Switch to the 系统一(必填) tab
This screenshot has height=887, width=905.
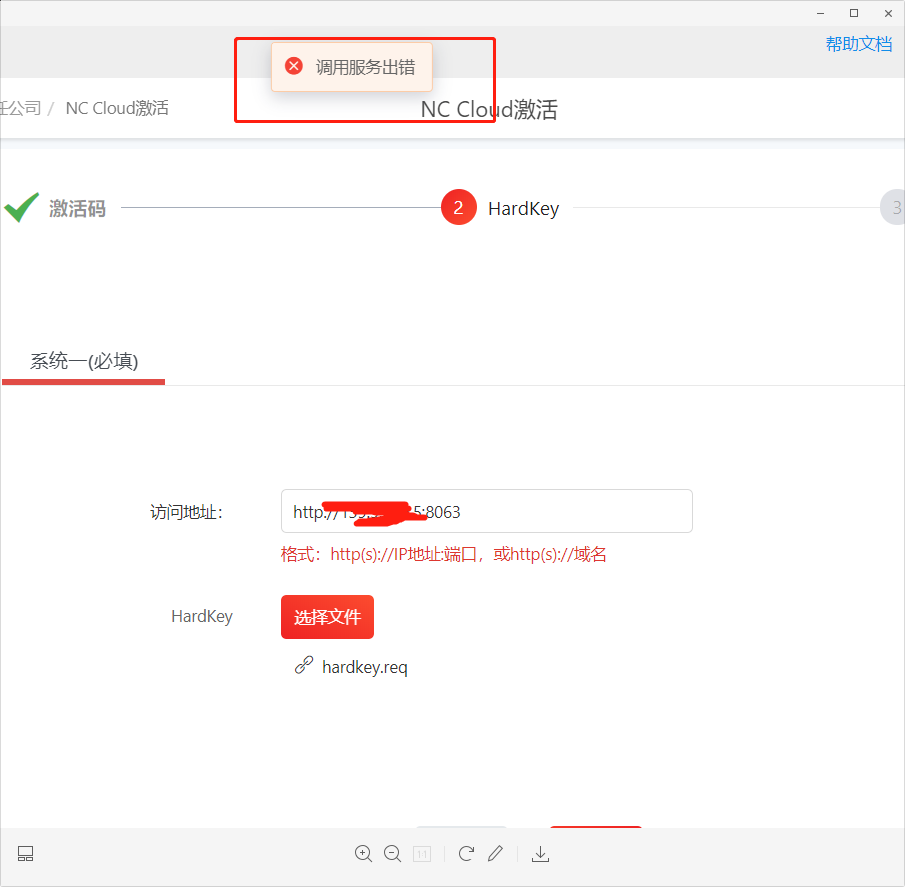pyautogui.click(x=84, y=361)
